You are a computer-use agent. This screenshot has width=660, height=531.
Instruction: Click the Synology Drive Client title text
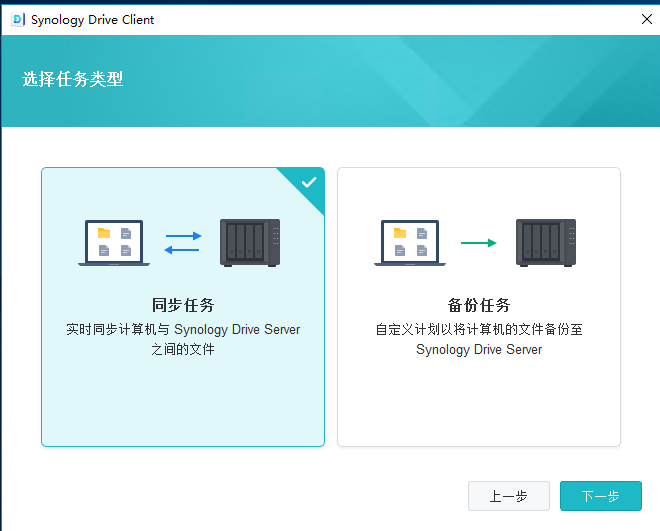[x=93, y=19]
